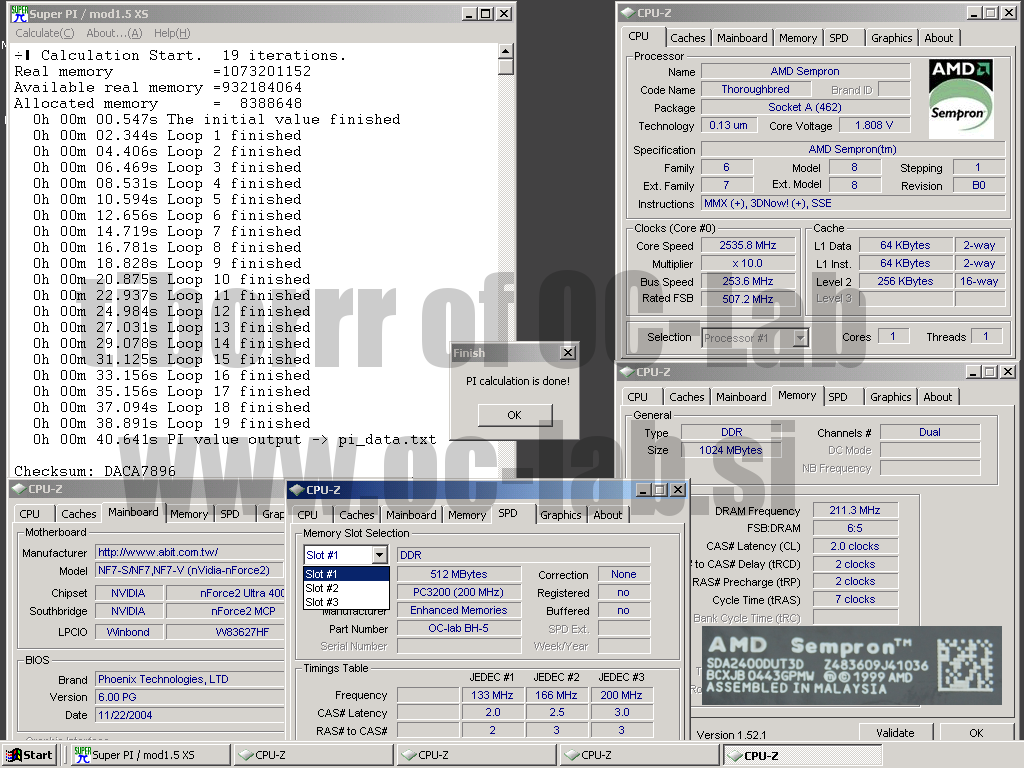Screen dimensions: 1024x768
Task: Click the CPU-Z icon in SPD window title
Action: point(296,490)
